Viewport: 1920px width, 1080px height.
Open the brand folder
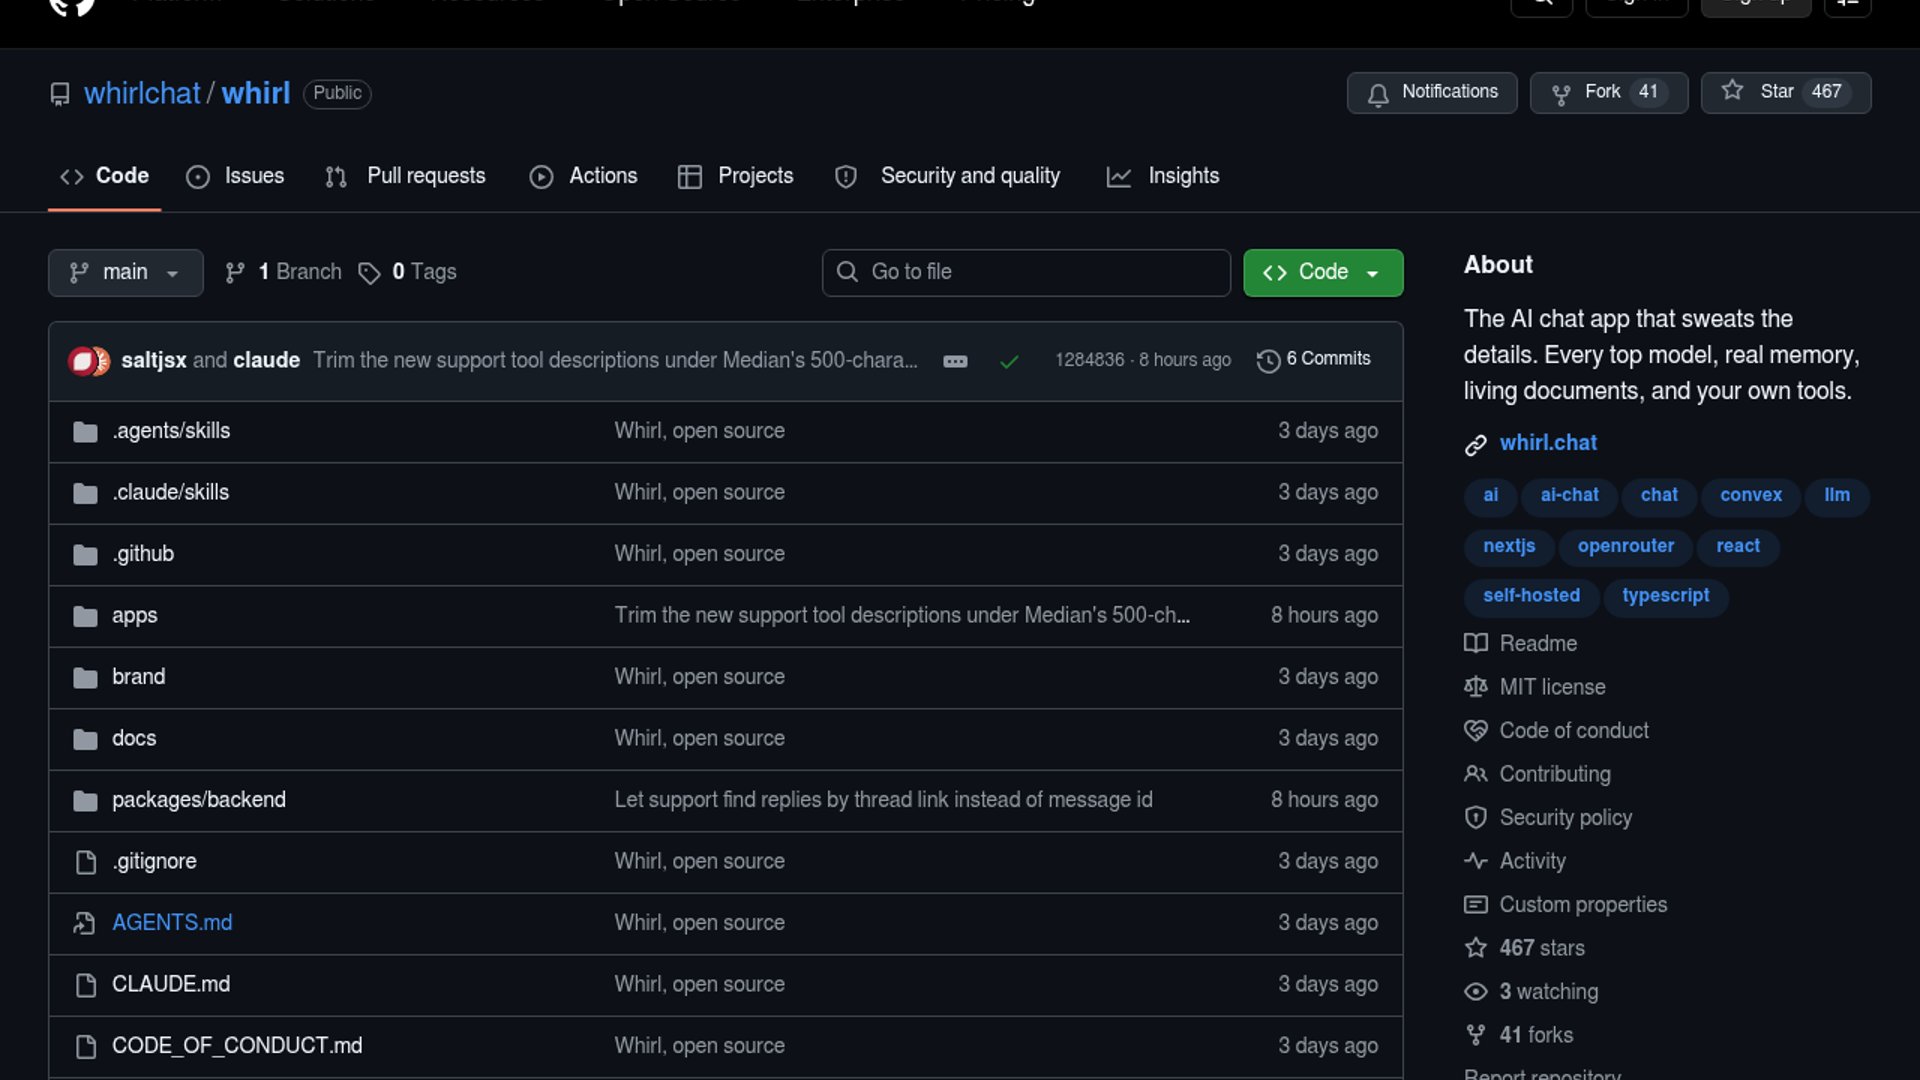click(x=138, y=677)
